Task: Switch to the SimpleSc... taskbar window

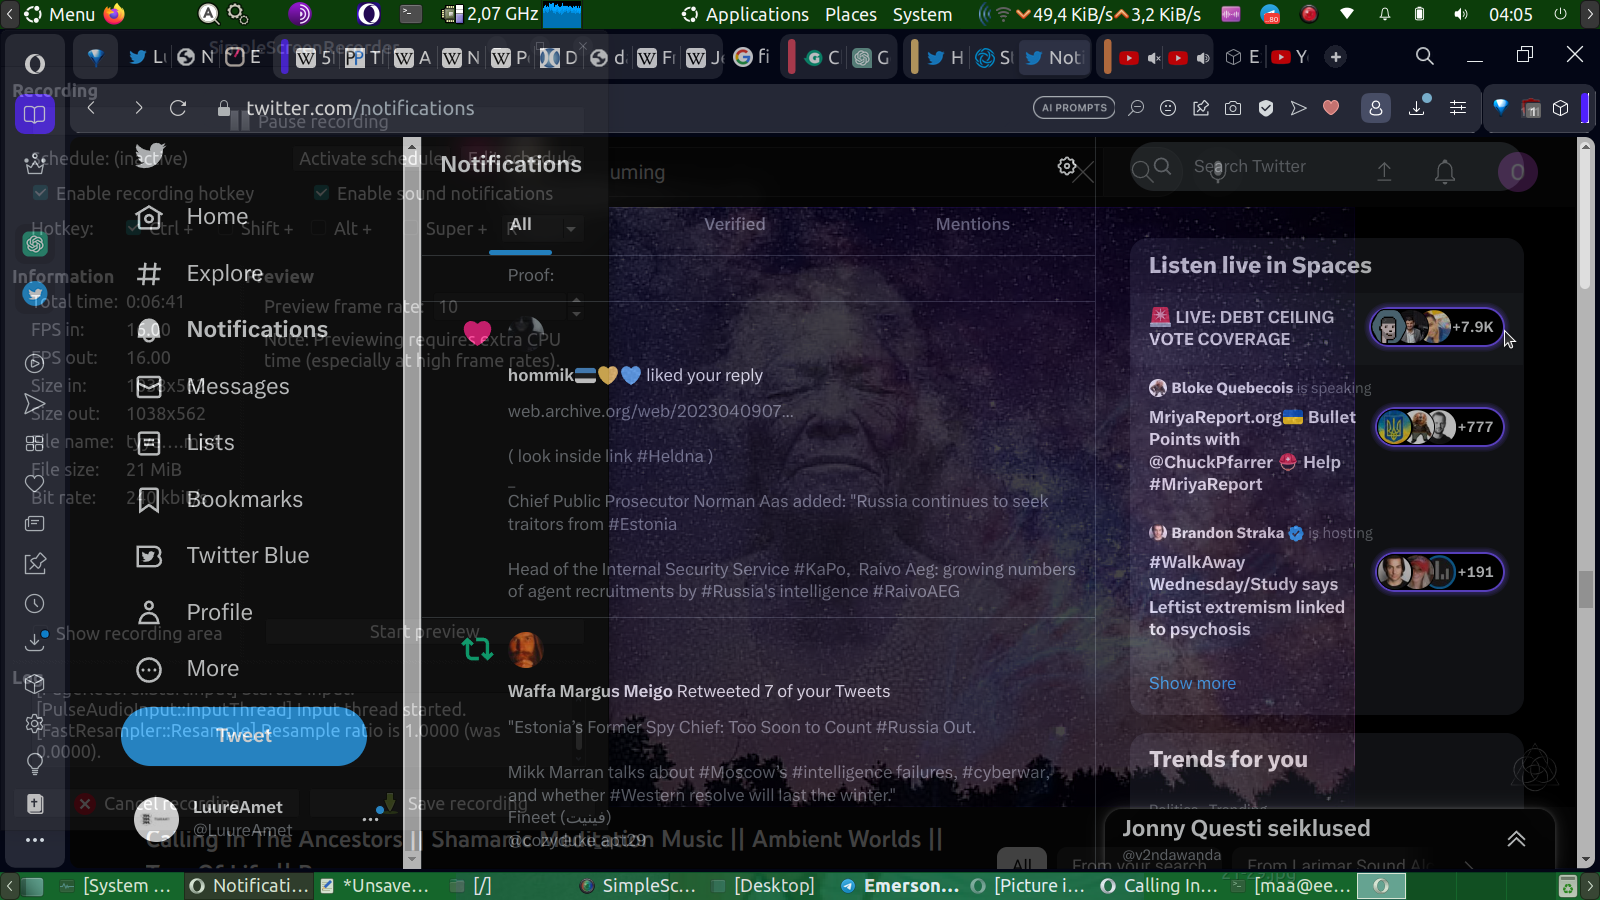Action: click(x=637, y=885)
